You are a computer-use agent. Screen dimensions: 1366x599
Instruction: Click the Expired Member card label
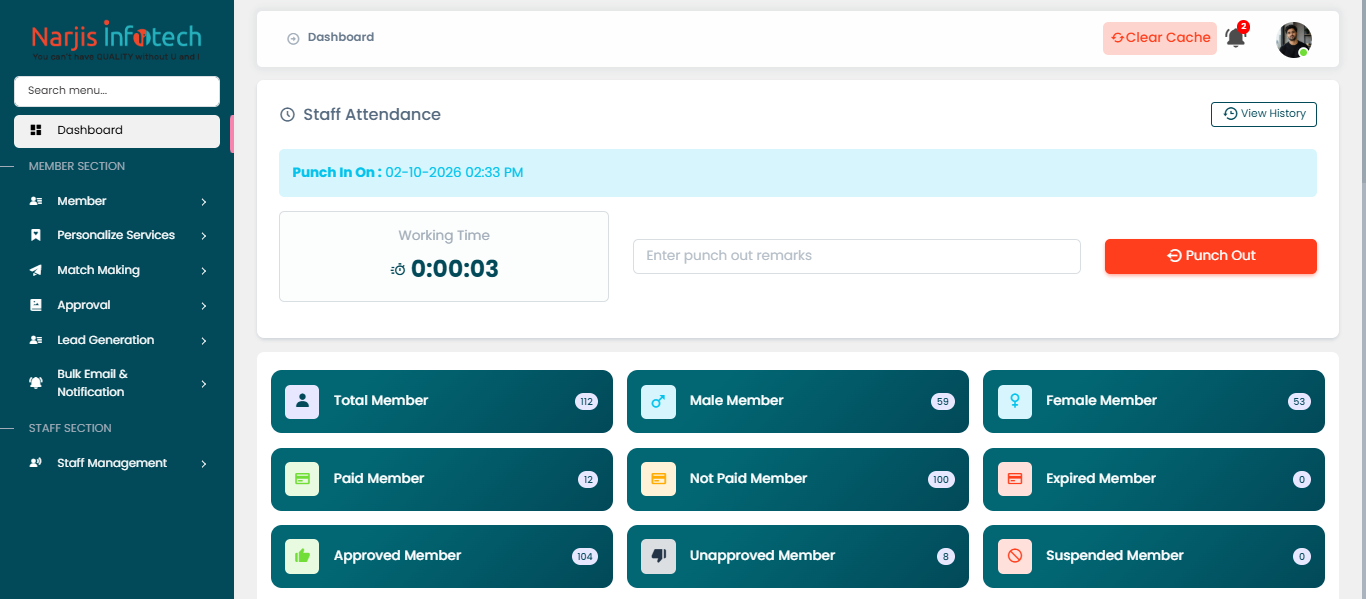1101,479
